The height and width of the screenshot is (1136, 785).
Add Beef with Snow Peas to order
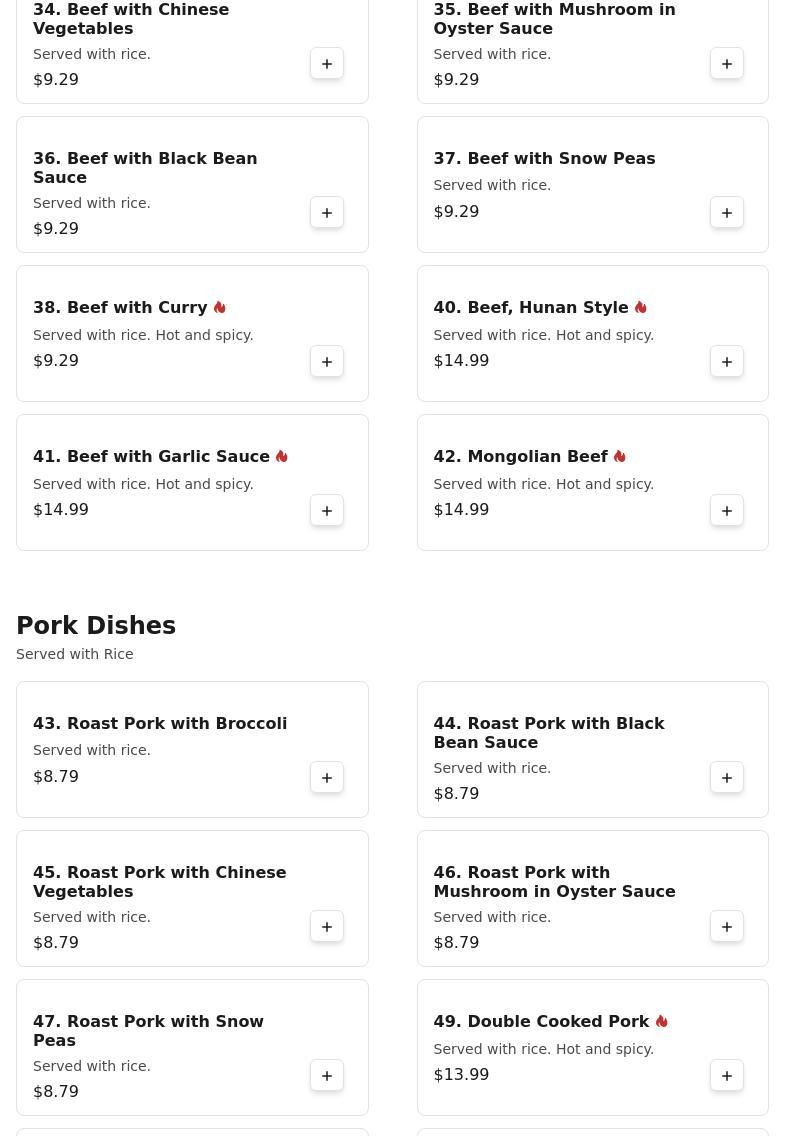click(x=727, y=213)
